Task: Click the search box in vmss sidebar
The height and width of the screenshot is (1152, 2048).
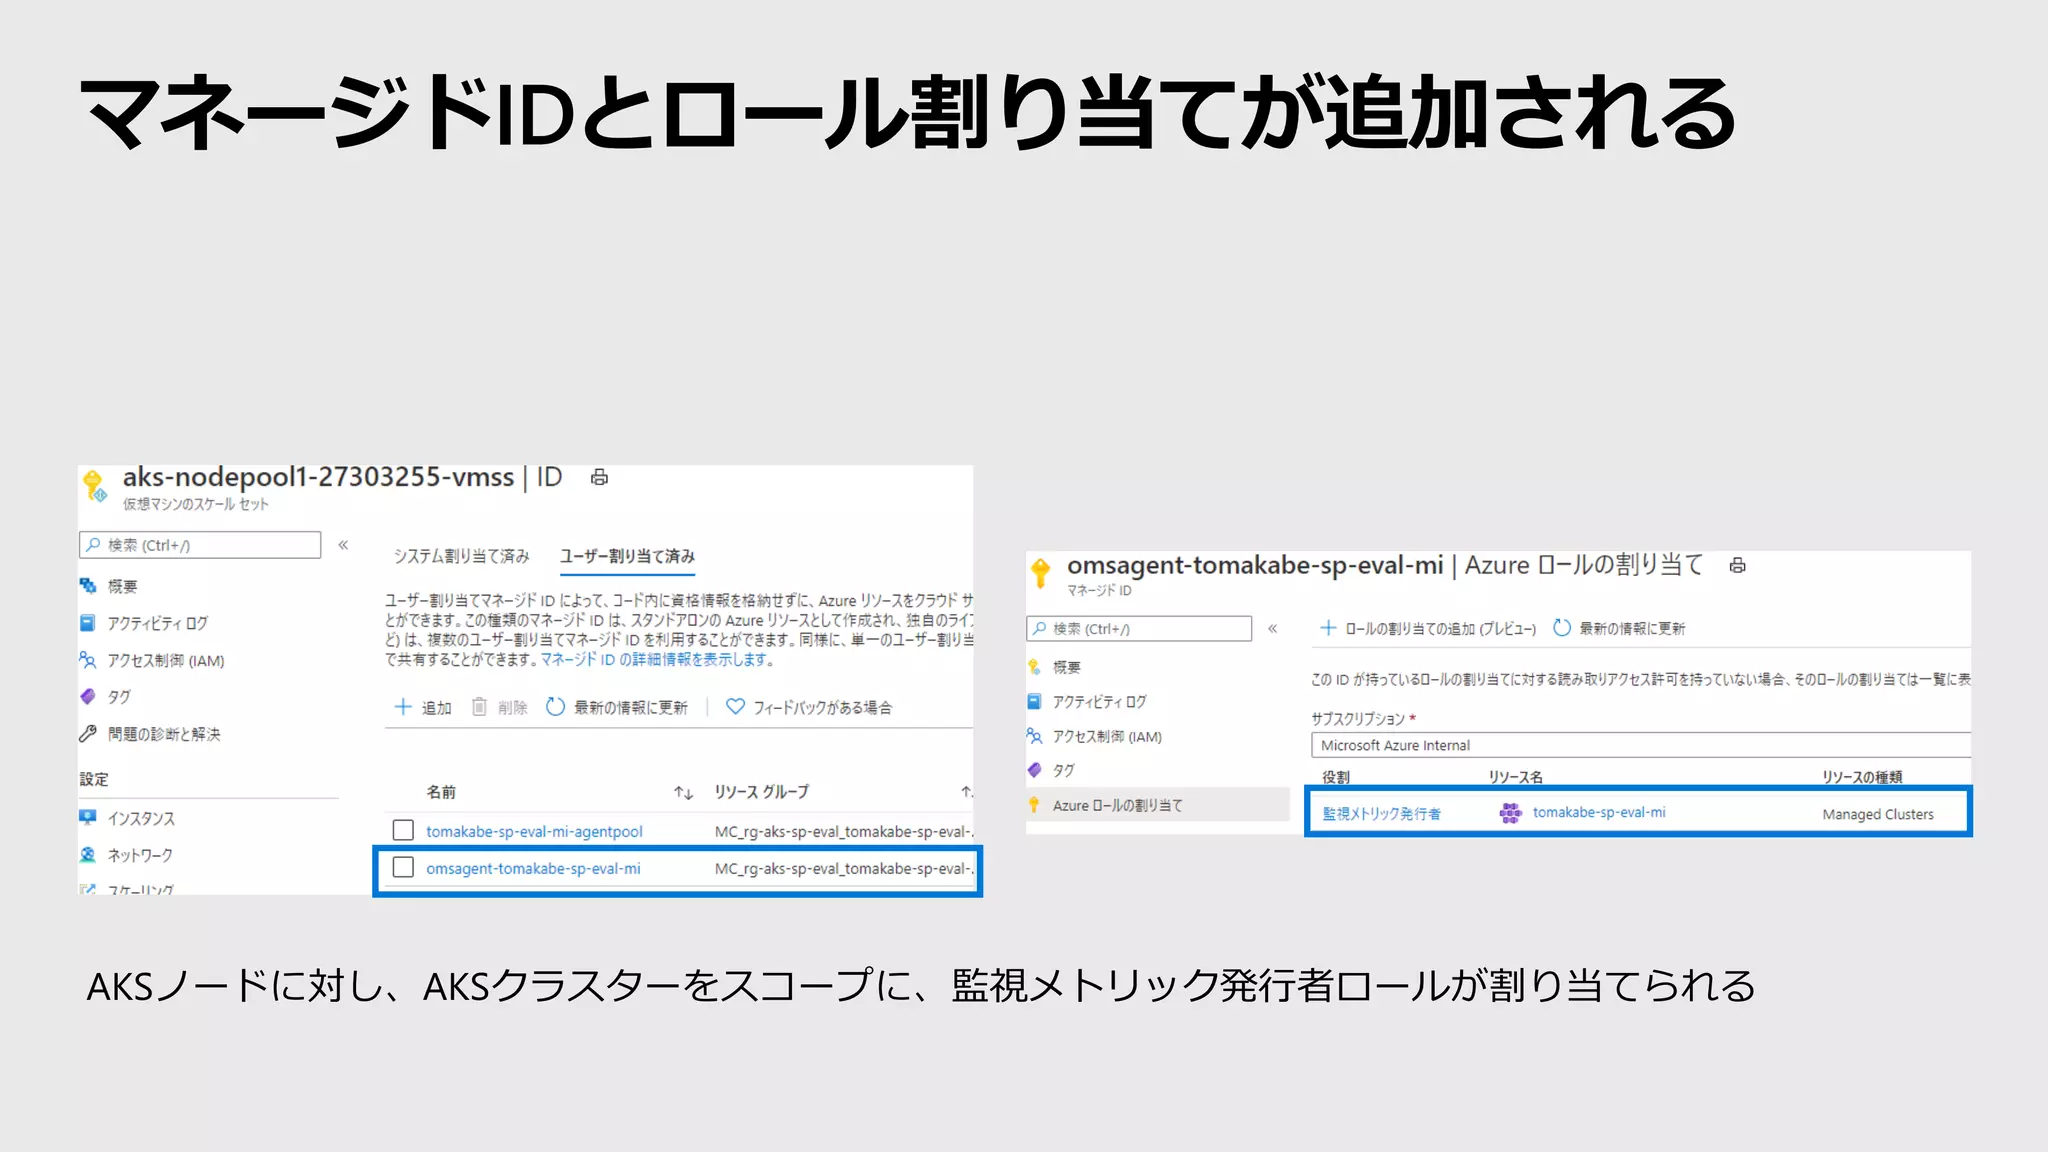Action: [x=200, y=545]
